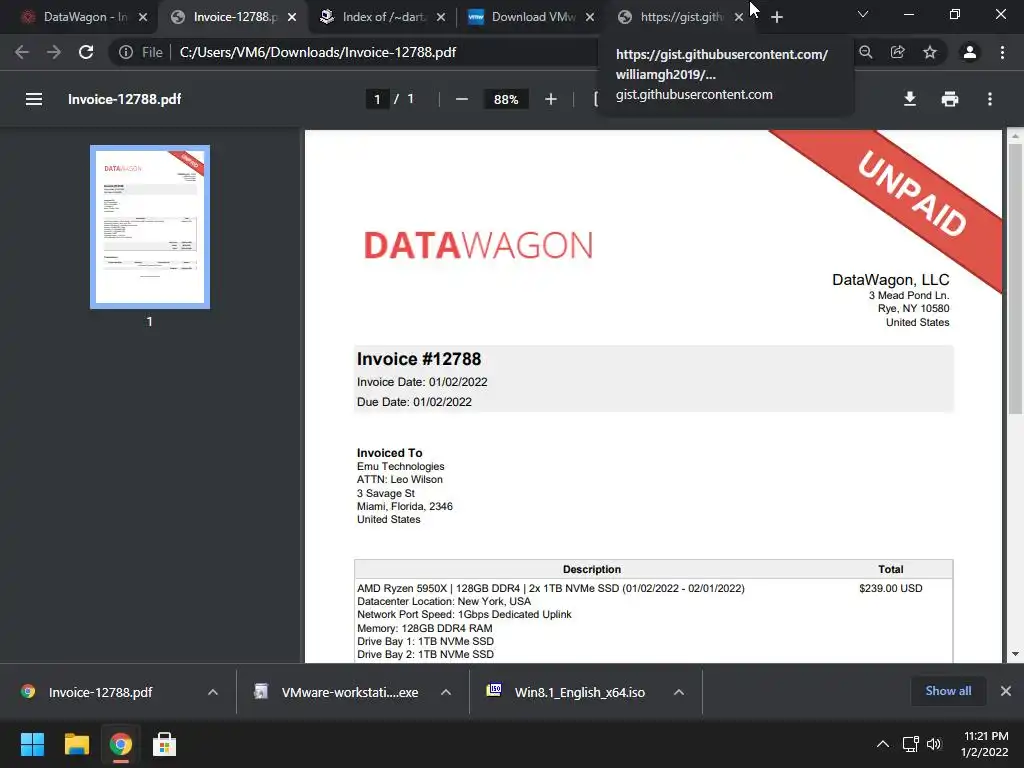Go back with browser back arrow
The width and height of the screenshot is (1024, 768).
point(22,52)
